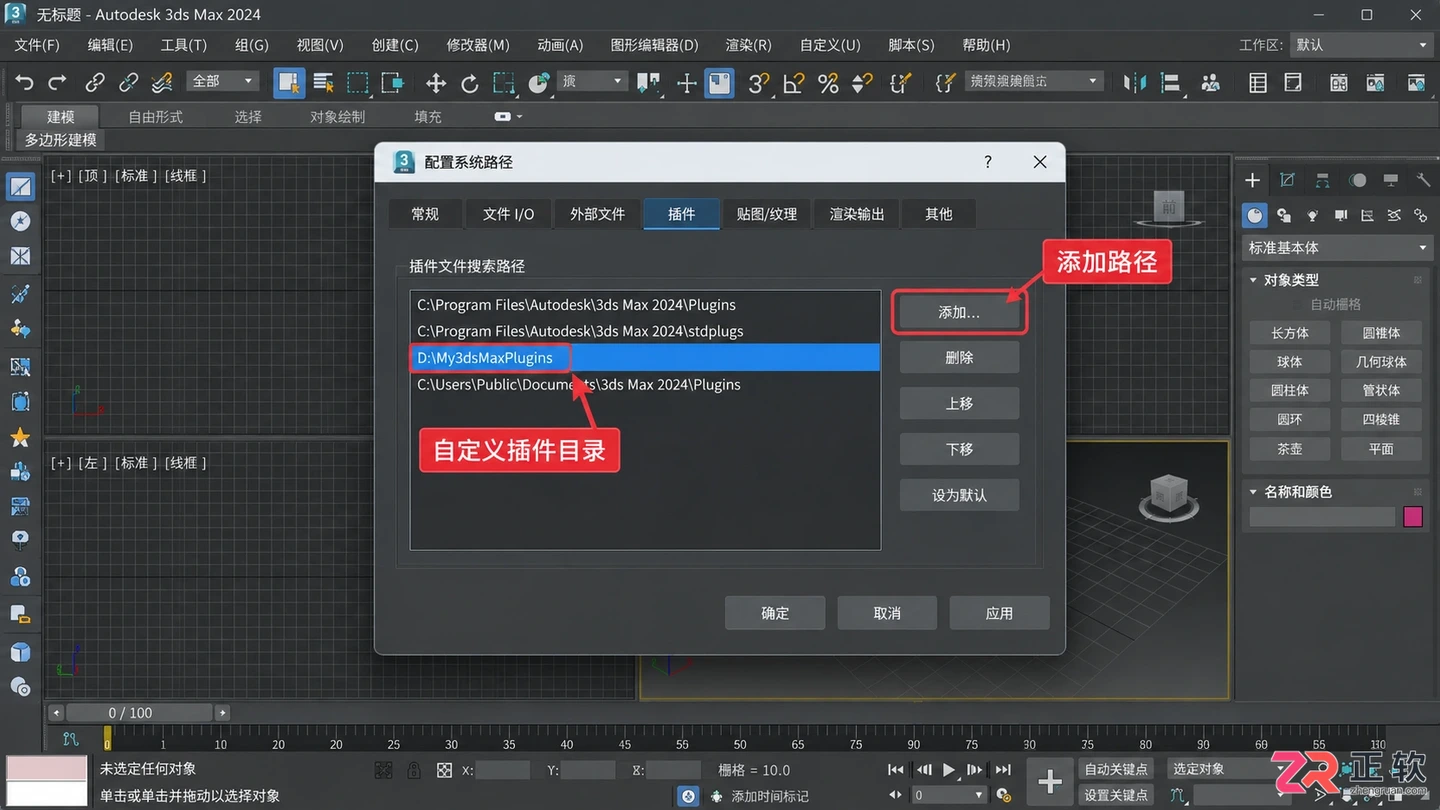Screen dimensions: 1440x810
Task: Toggle Angle Snap in the toolbar
Action: click(x=793, y=83)
